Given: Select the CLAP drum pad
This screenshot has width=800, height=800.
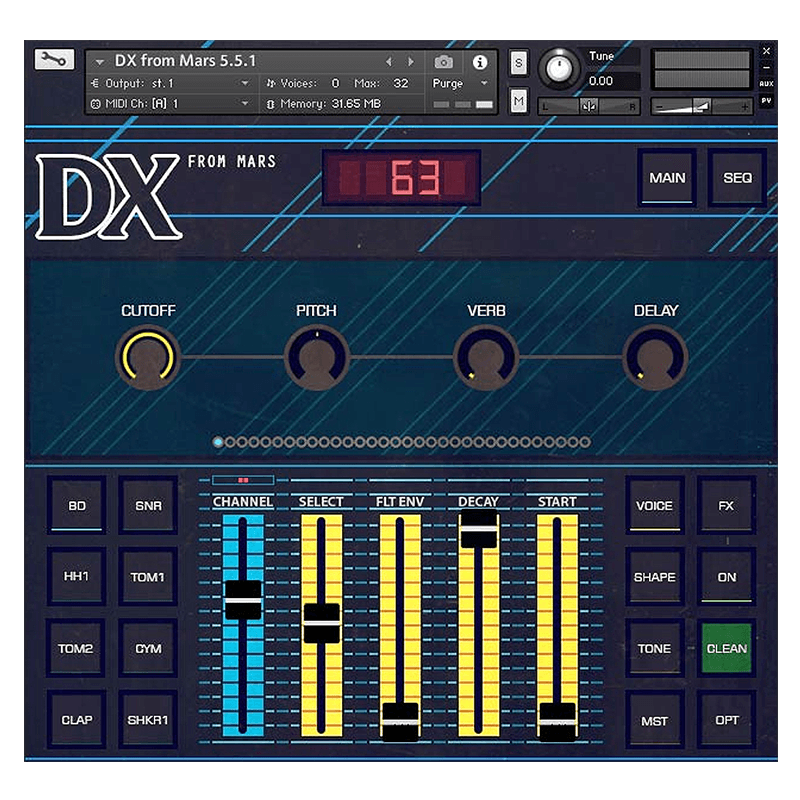Looking at the screenshot, I should coord(77,719).
